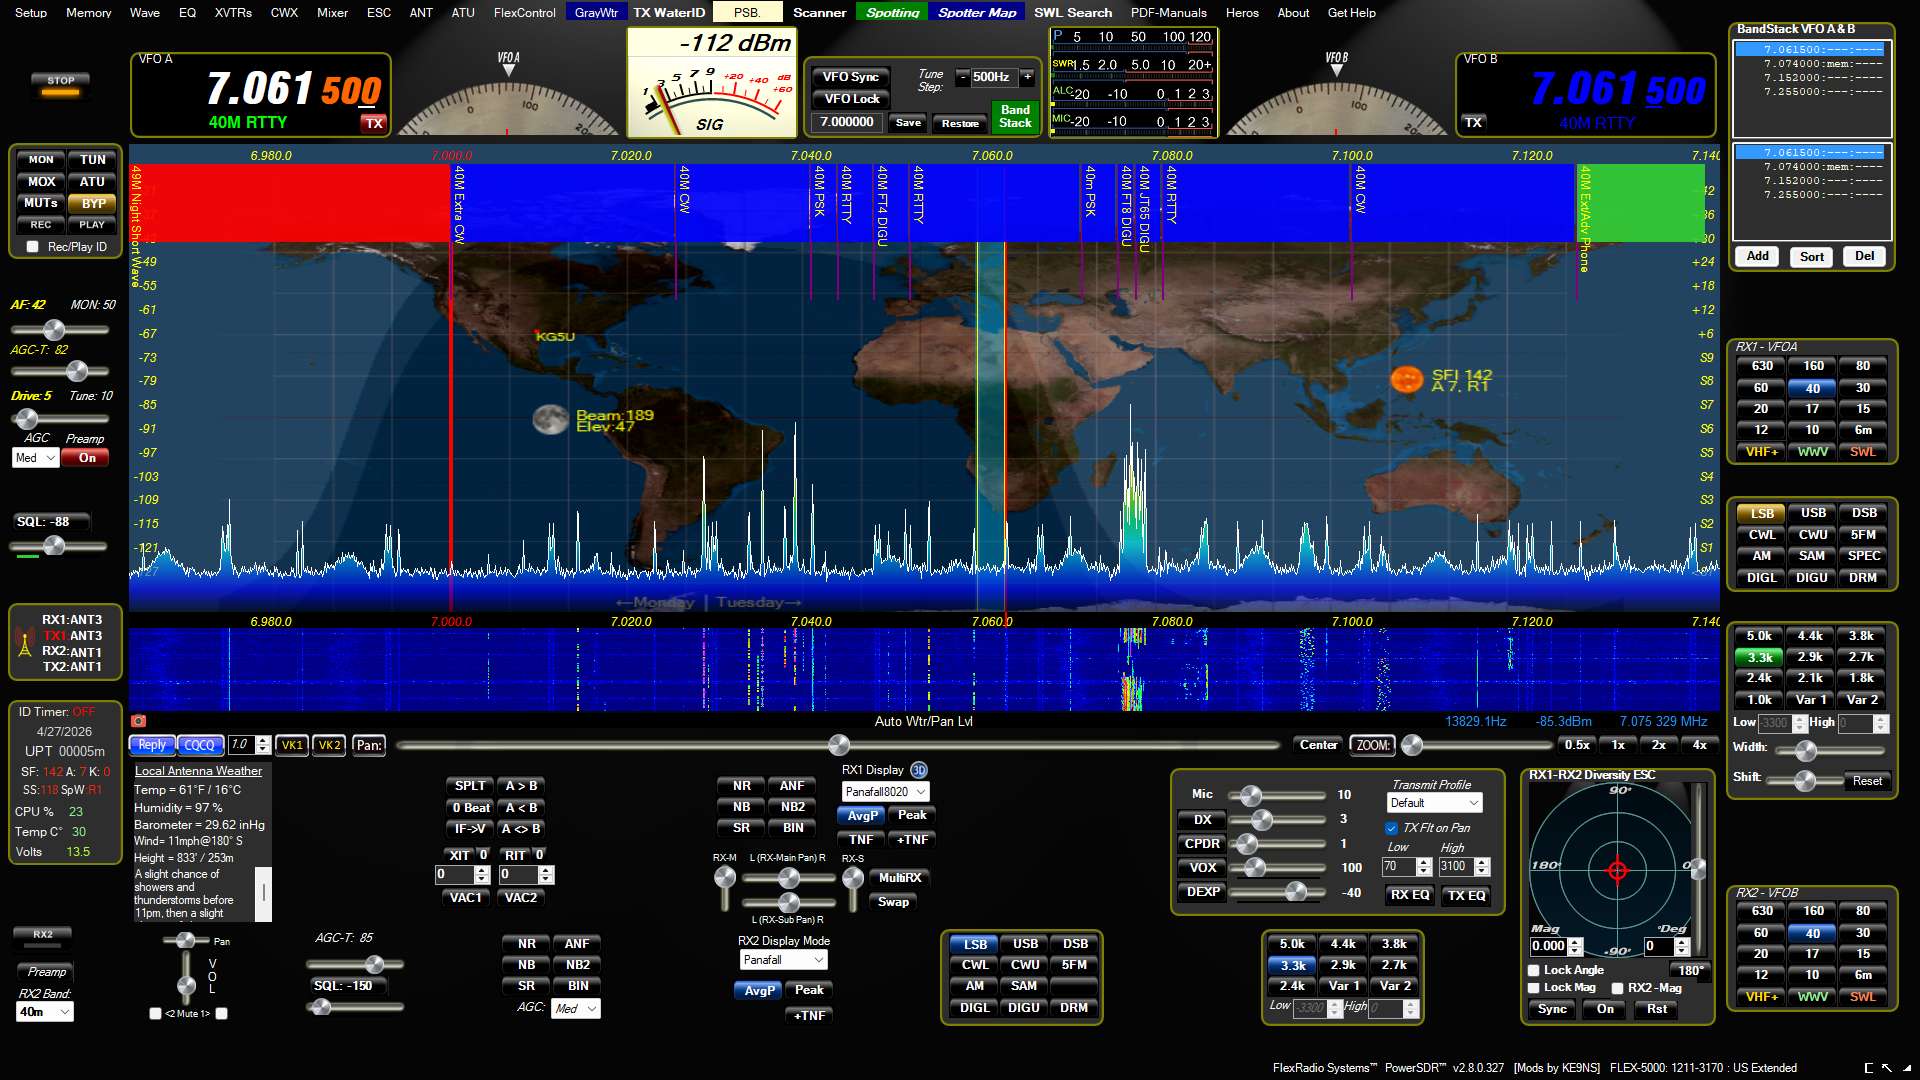Check the Rec/Play ID checkbox
This screenshot has height=1080, width=1920.
(33, 247)
